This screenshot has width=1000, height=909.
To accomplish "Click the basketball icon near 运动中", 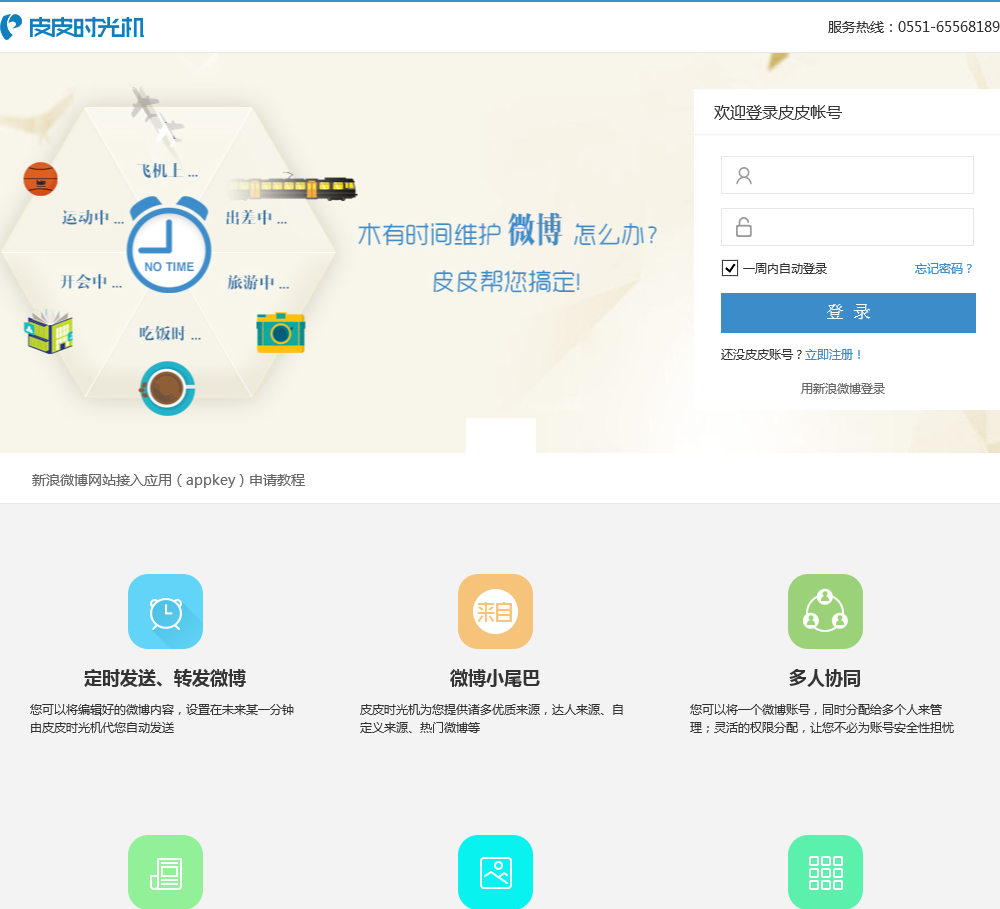I will [40, 179].
